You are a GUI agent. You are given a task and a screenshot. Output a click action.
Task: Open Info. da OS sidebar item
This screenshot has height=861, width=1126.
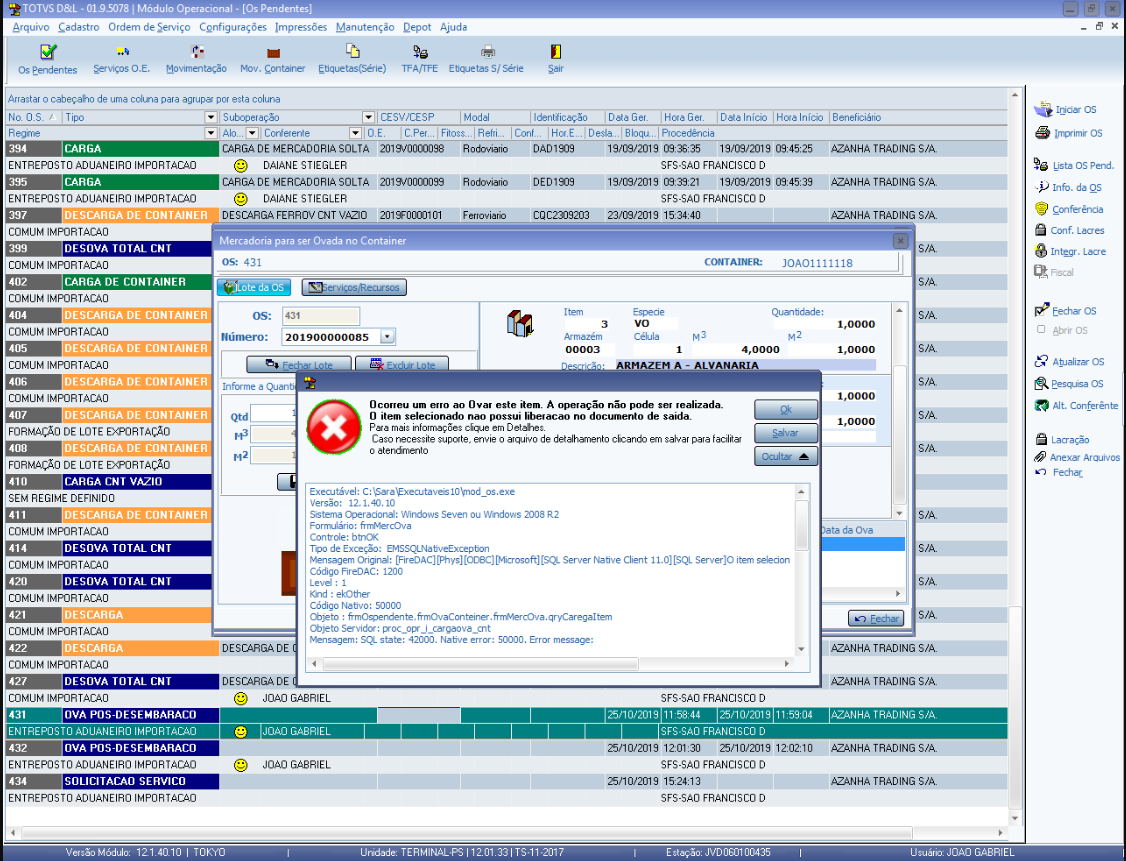[1068, 187]
